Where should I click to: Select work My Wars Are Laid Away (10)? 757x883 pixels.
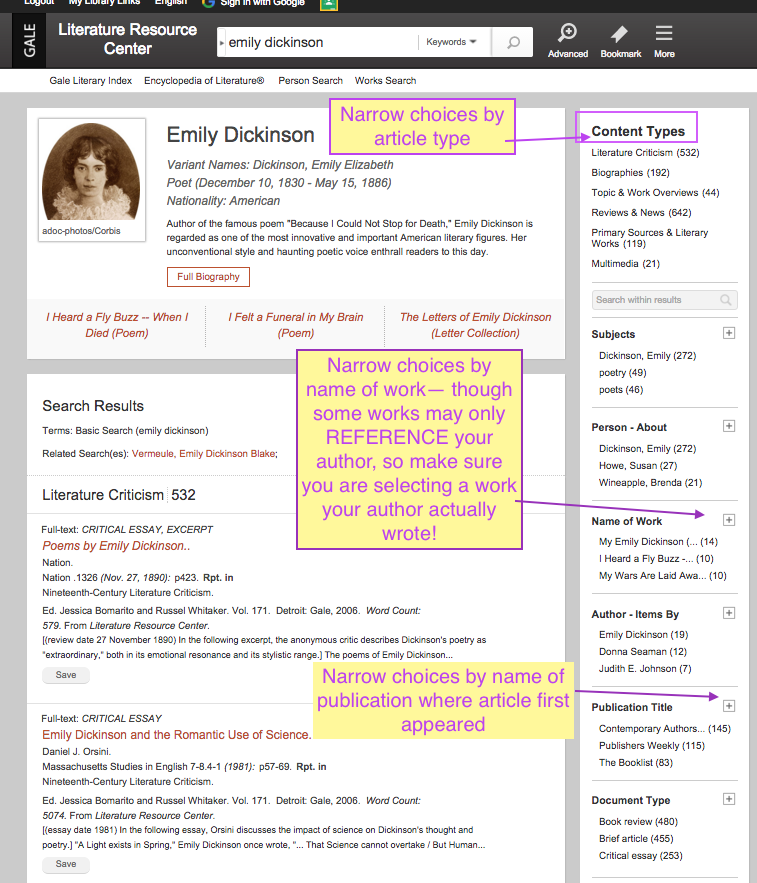(663, 575)
